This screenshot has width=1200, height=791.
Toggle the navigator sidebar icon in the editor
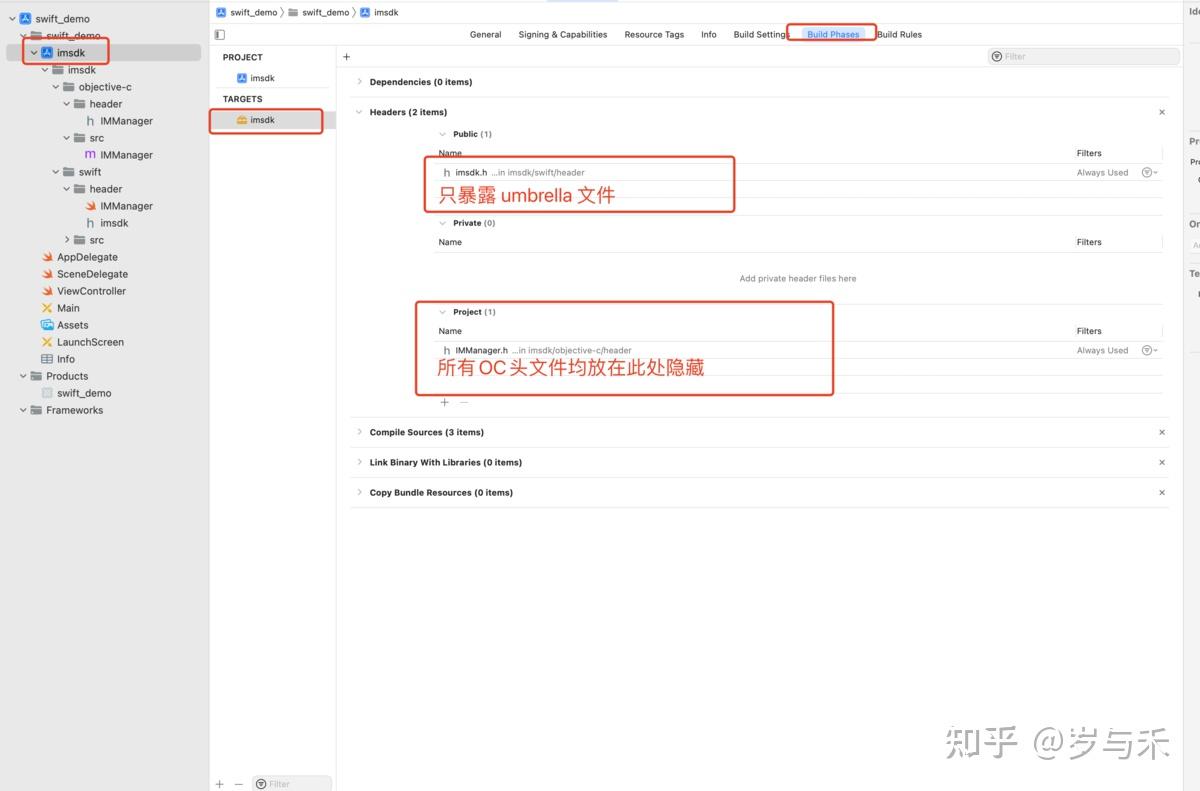219,33
